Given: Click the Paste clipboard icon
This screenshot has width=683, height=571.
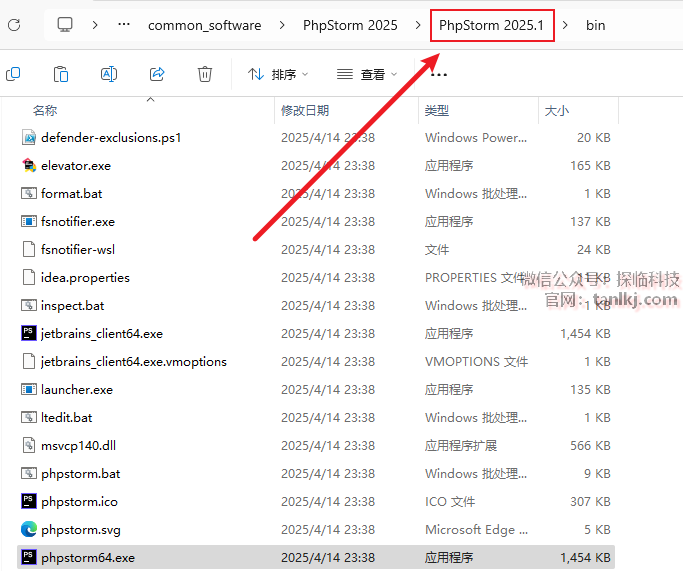Looking at the screenshot, I should [61, 74].
